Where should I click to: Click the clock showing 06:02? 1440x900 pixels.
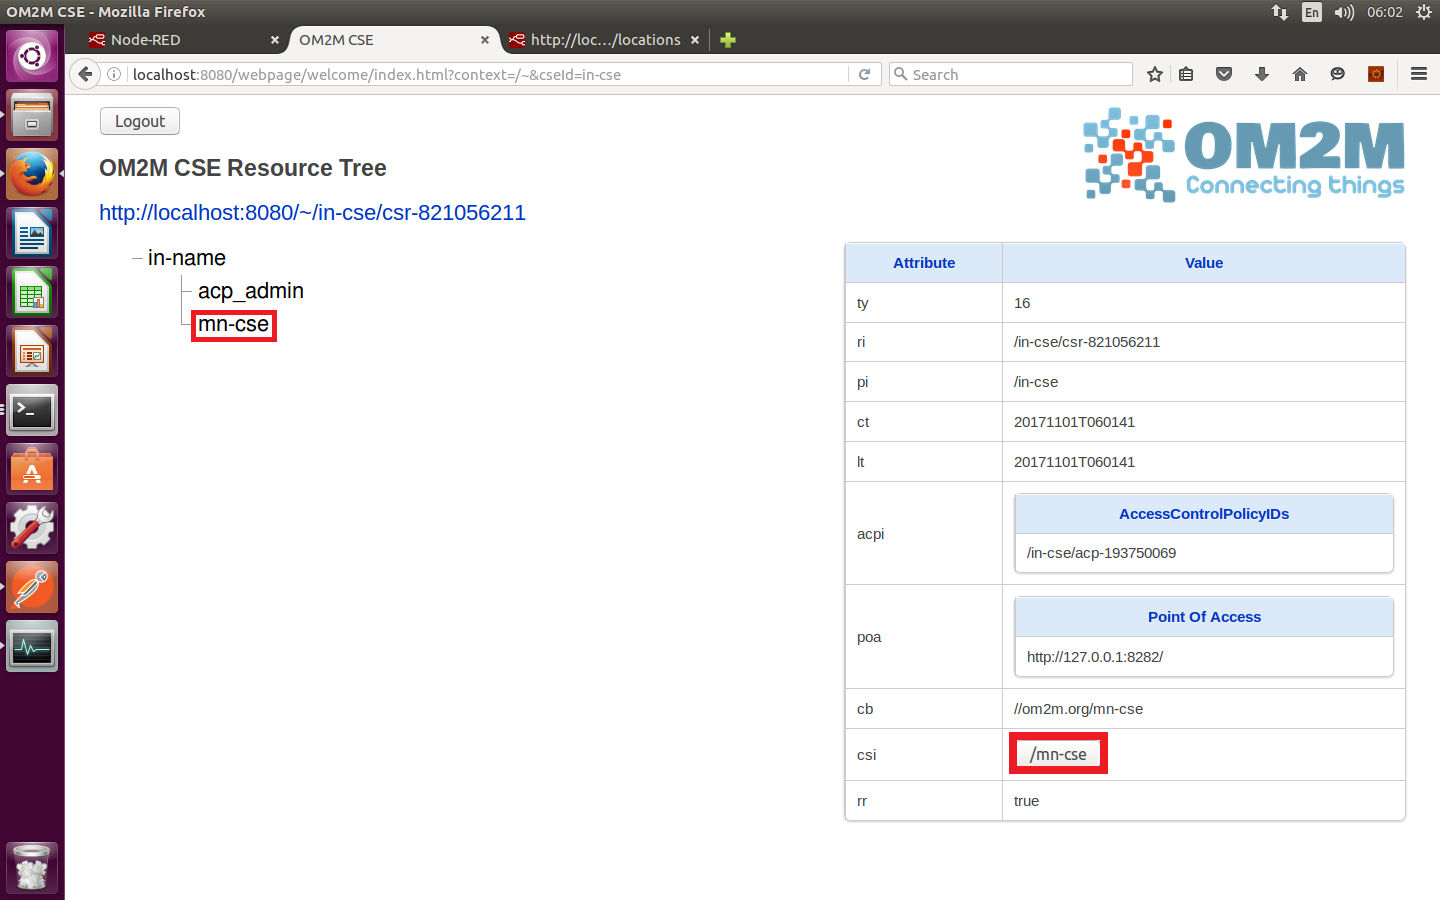pos(1385,12)
